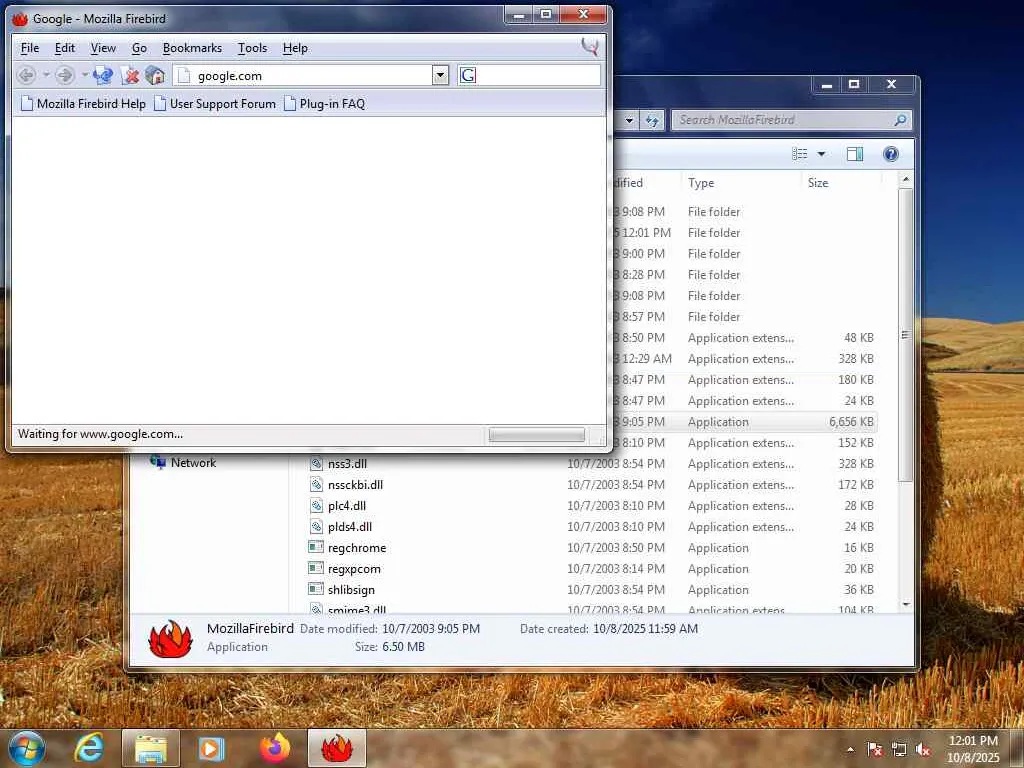Click the Firebird throbber activity icon
1024x768 pixels.
590,47
